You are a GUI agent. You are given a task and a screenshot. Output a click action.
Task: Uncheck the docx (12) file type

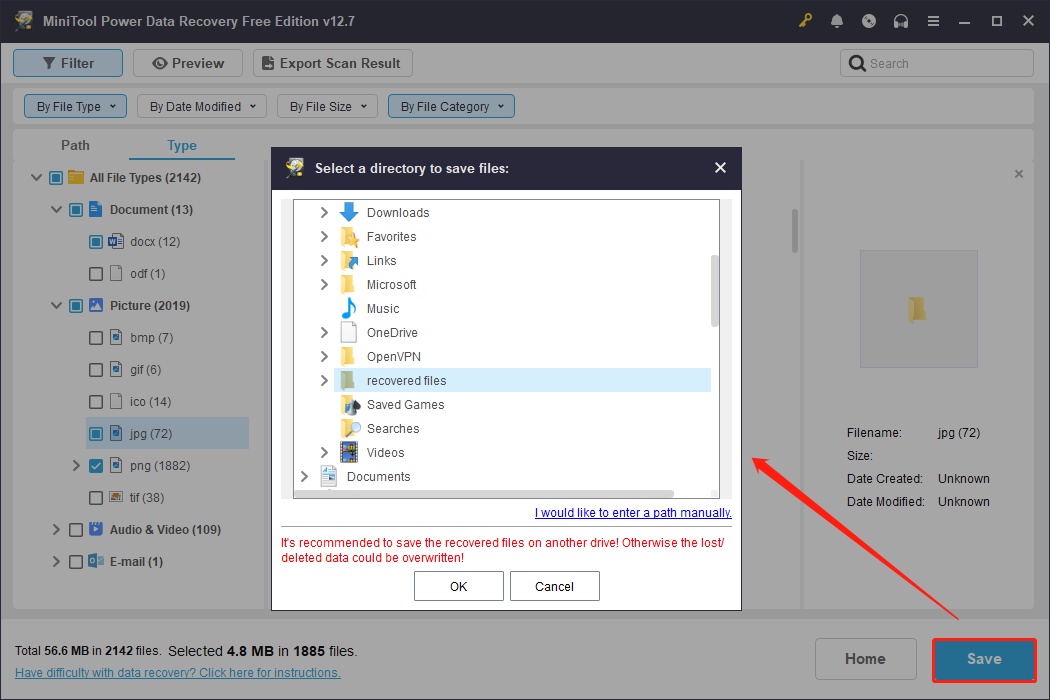(96, 241)
